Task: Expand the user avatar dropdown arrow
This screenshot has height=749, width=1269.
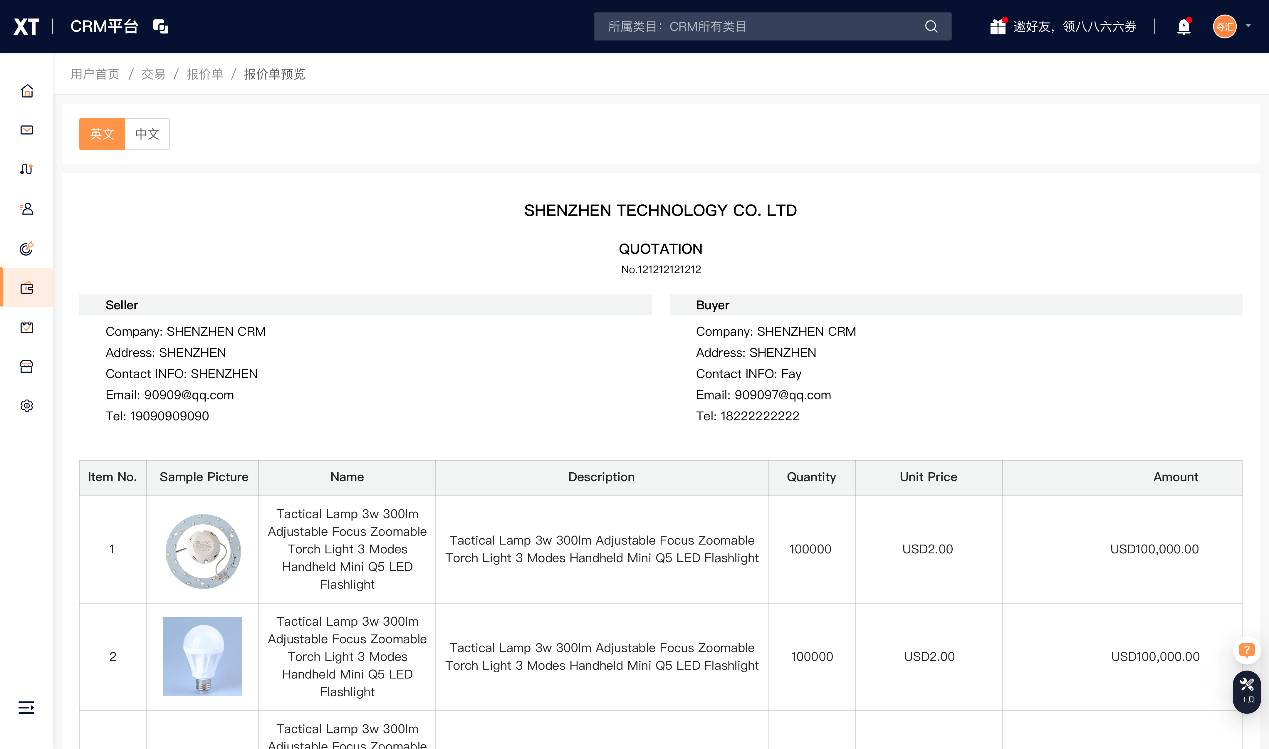Action: [x=1248, y=26]
